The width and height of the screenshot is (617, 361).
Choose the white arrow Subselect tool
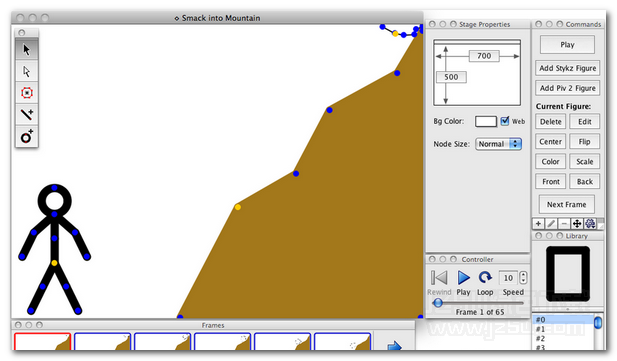click(x=27, y=71)
